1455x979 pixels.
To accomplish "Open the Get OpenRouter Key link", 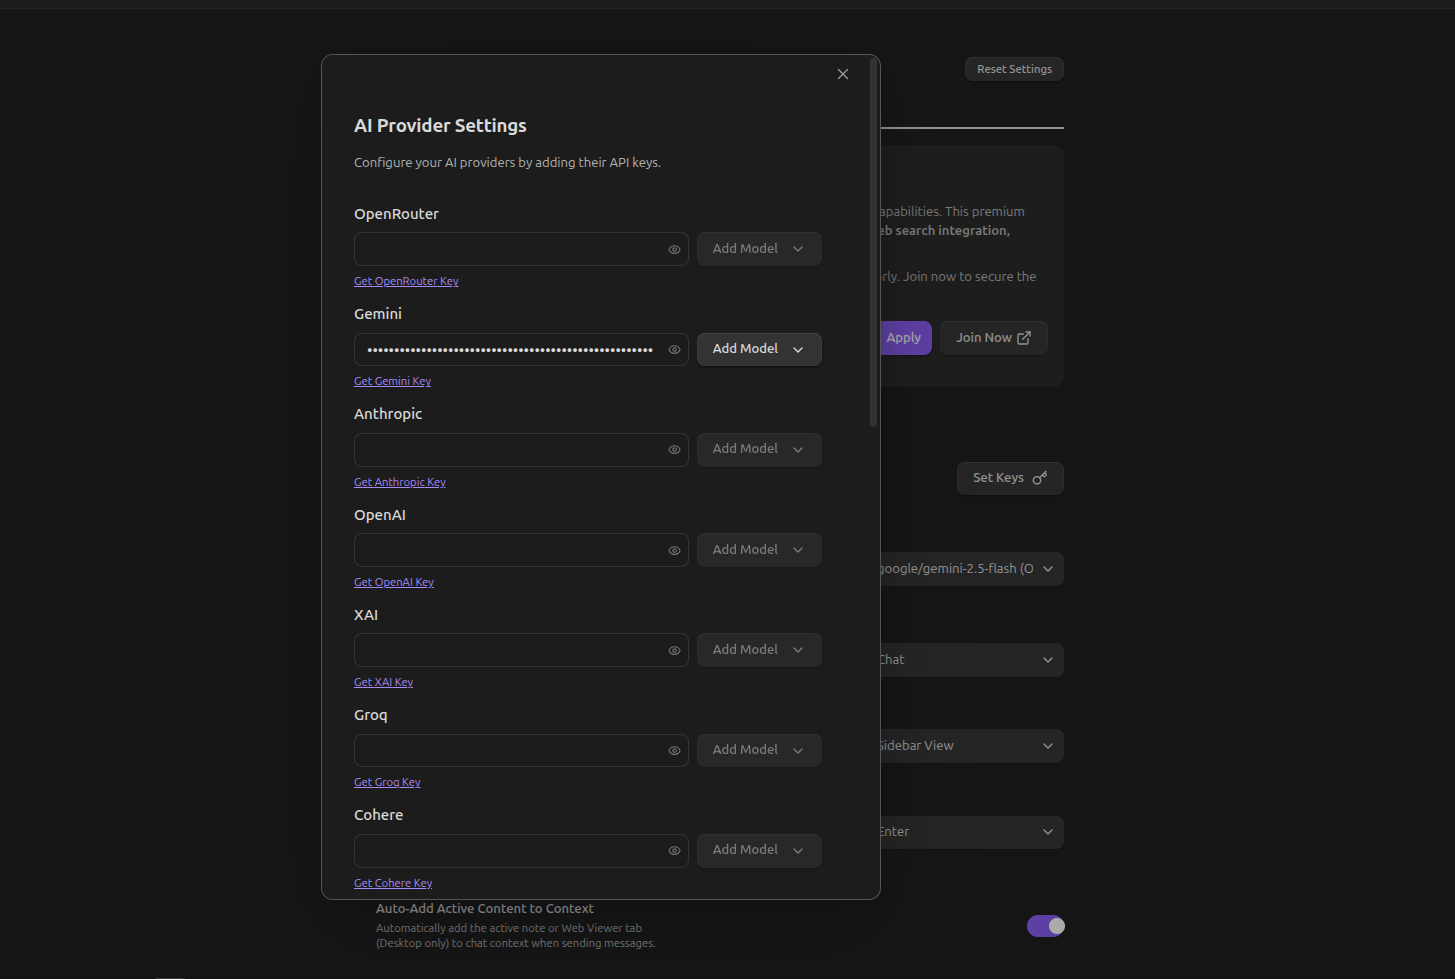I will tap(406, 281).
